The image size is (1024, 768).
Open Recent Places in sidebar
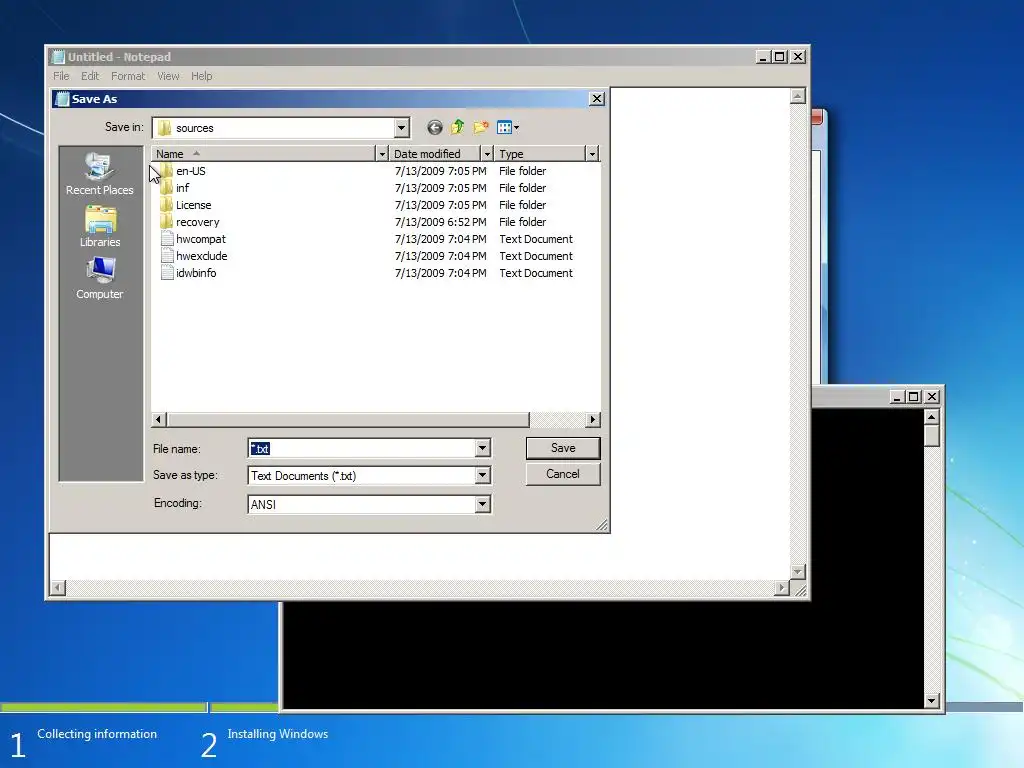99,174
